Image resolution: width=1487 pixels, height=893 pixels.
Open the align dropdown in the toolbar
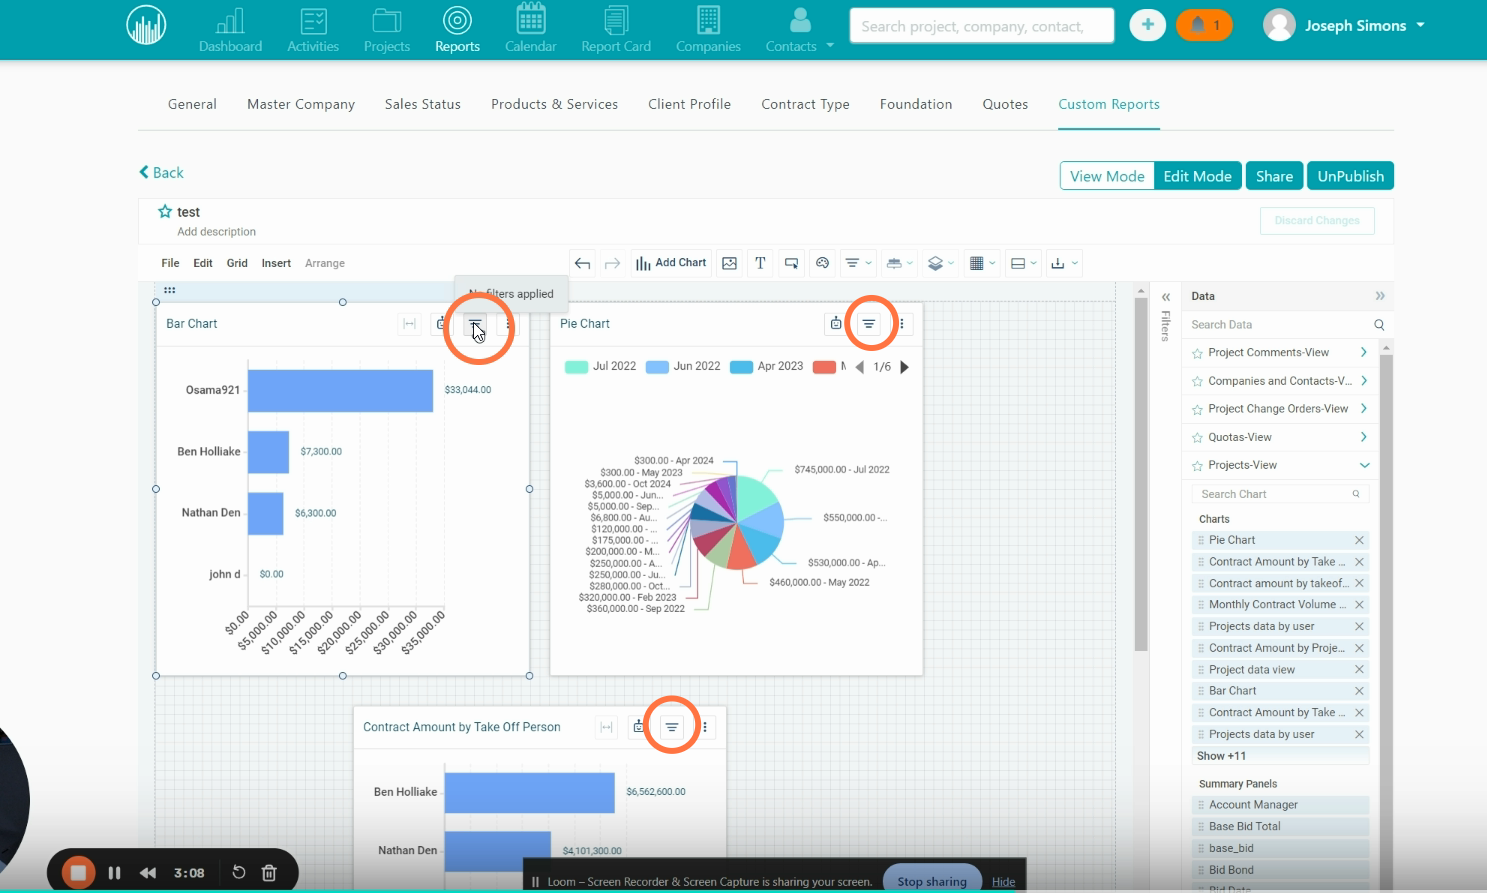click(900, 263)
